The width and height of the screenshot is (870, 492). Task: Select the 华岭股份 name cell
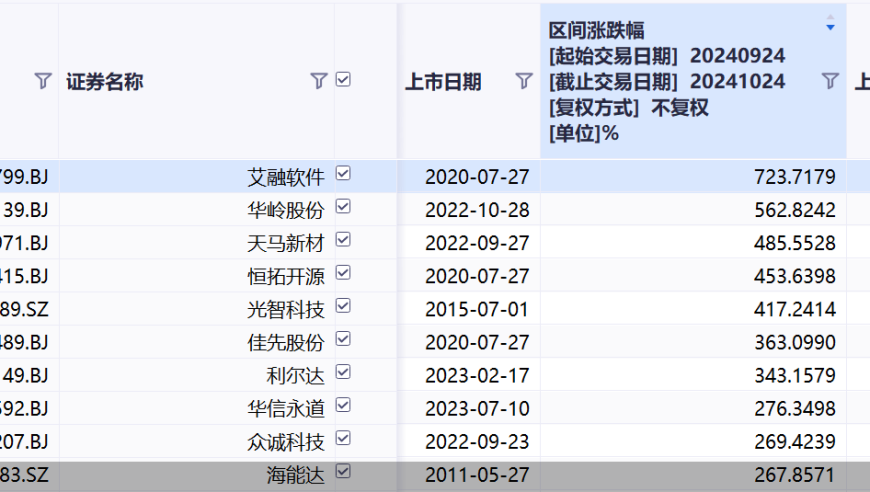(x=197, y=210)
